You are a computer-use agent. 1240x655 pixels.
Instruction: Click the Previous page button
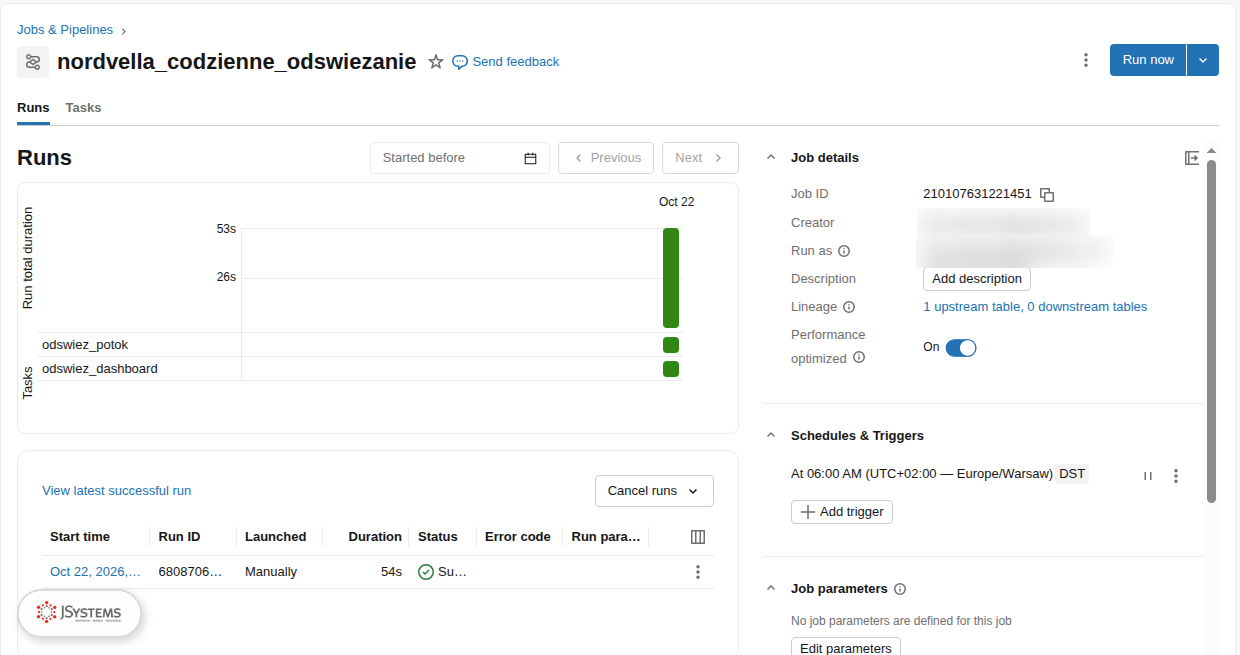point(606,158)
